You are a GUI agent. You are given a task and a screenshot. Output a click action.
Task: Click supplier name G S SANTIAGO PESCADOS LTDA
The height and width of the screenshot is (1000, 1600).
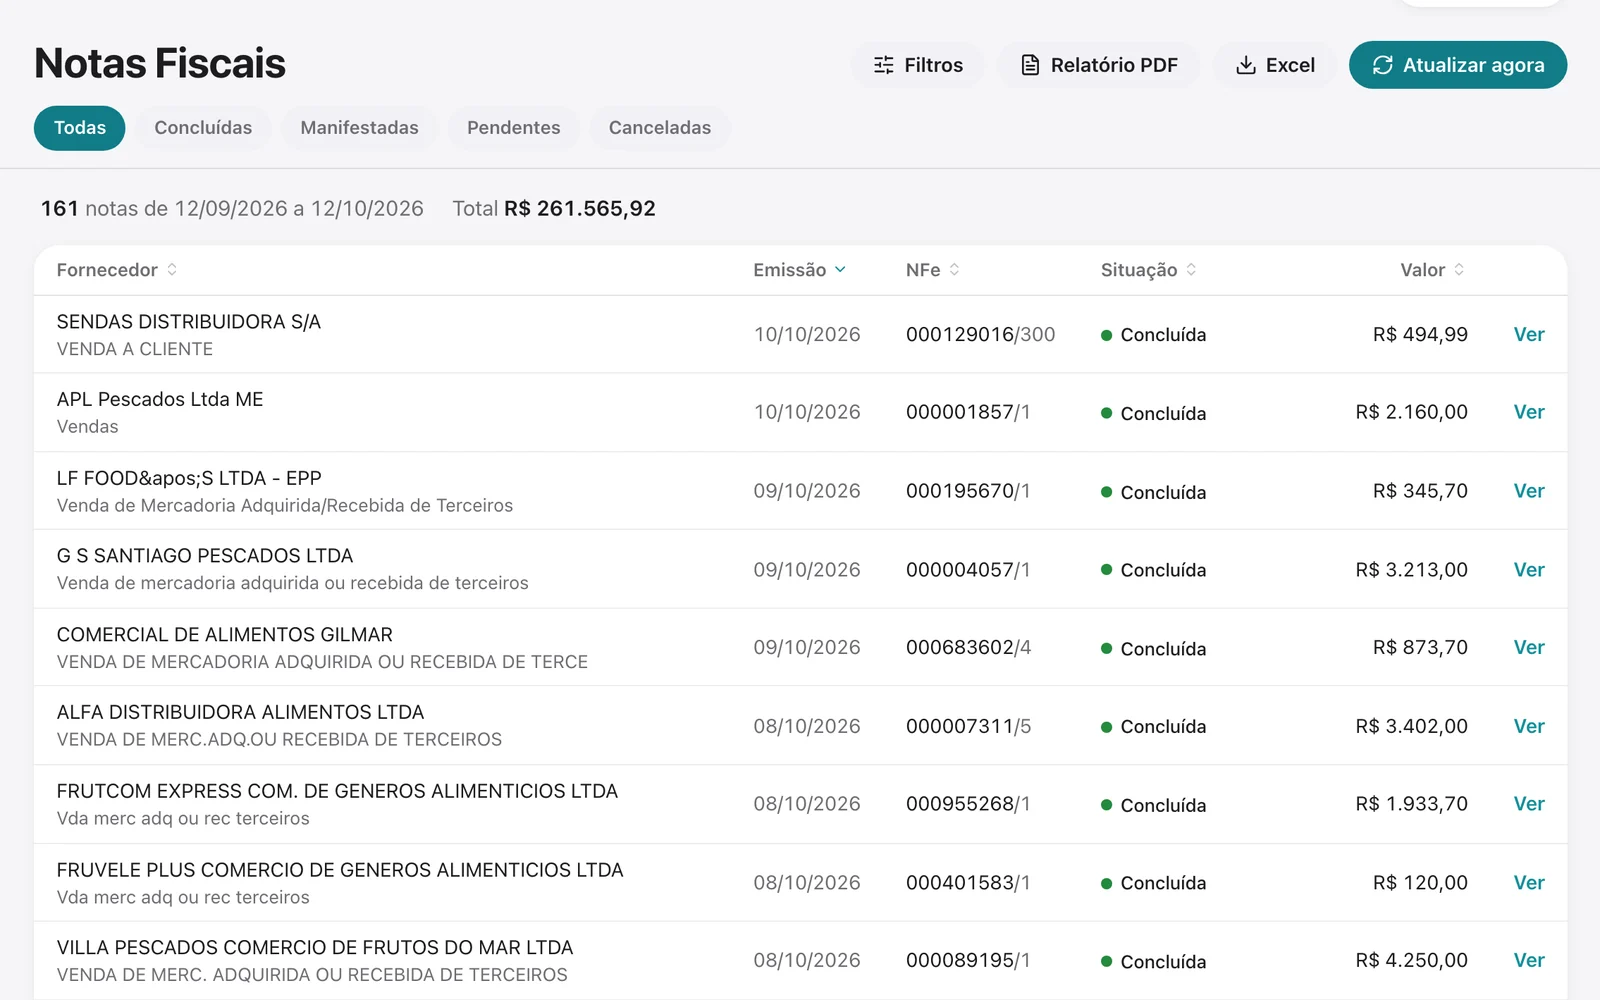coord(205,556)
